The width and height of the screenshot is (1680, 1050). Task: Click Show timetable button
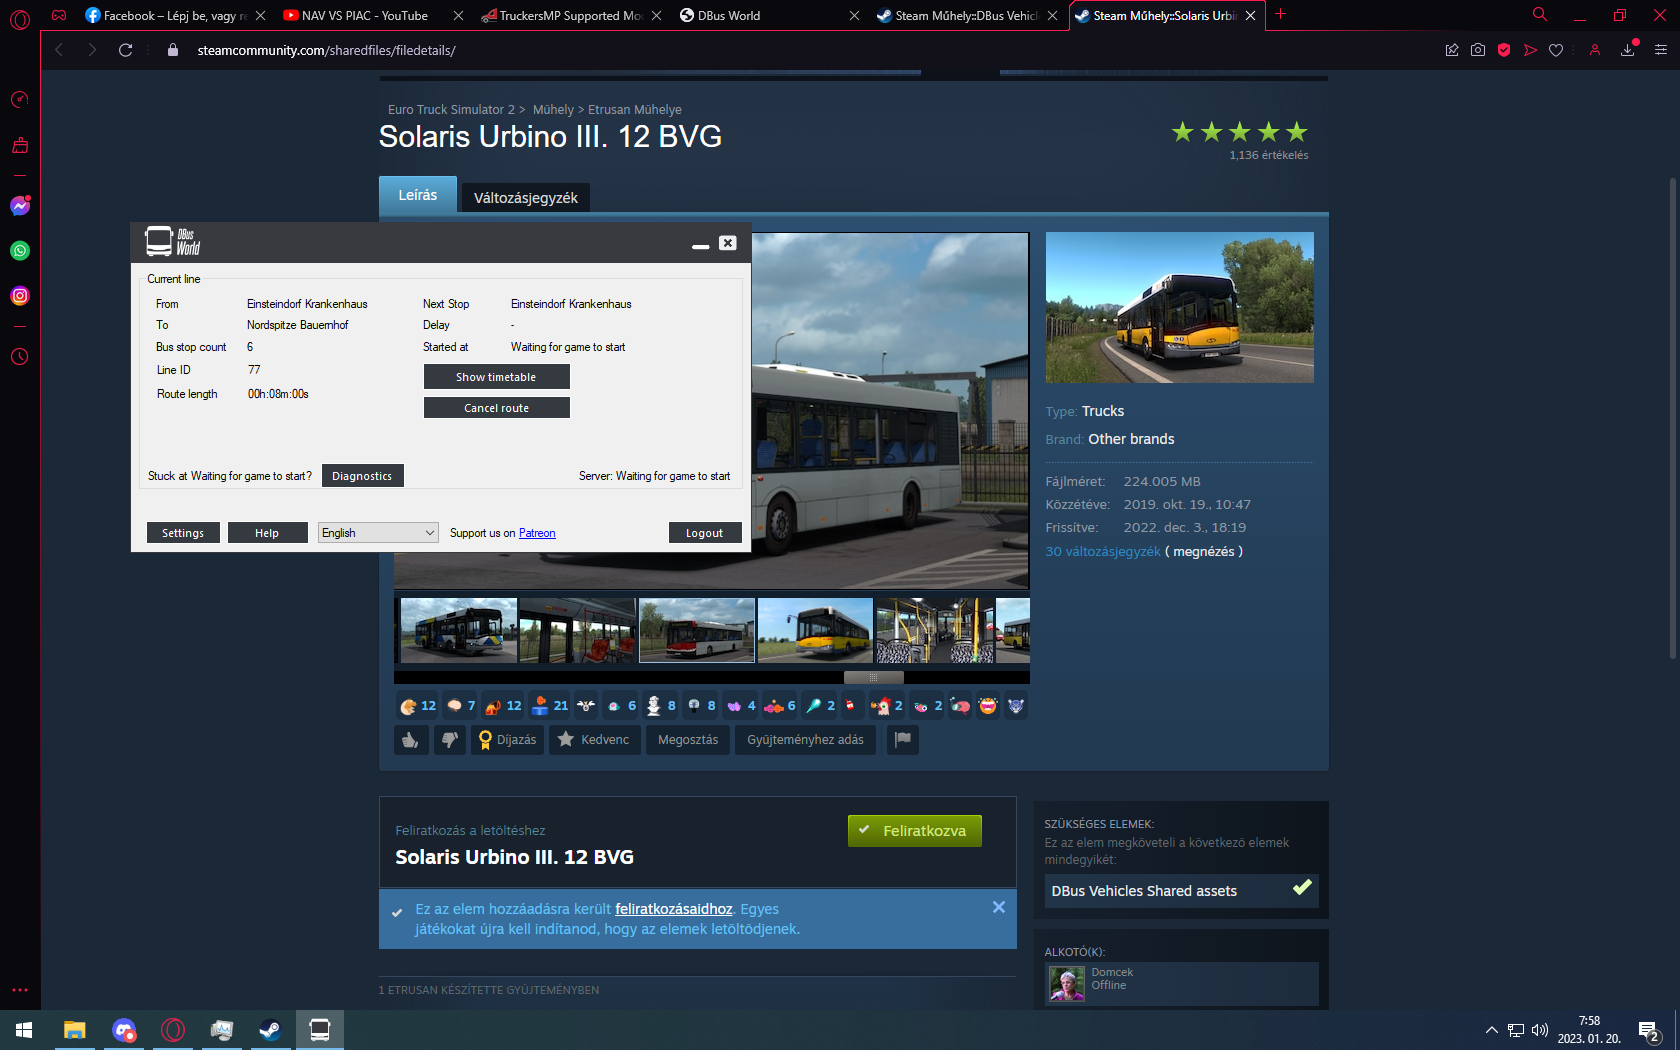point(496,377)
